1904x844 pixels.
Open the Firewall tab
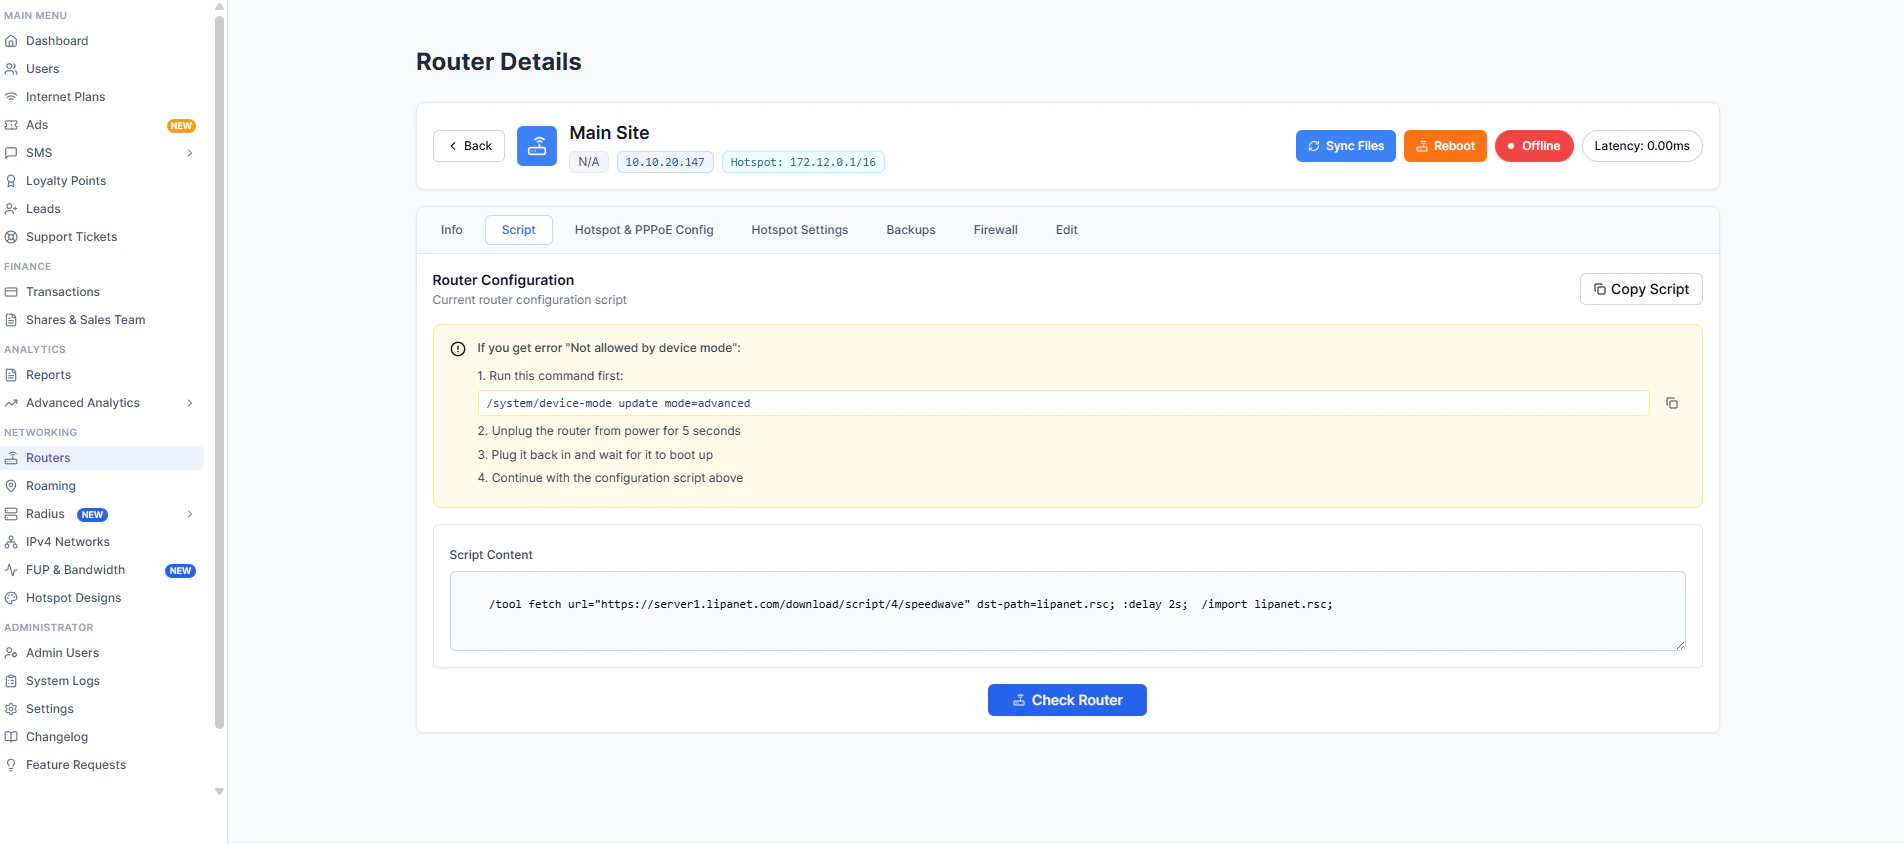pyautogui.click(x=996, y=230)
